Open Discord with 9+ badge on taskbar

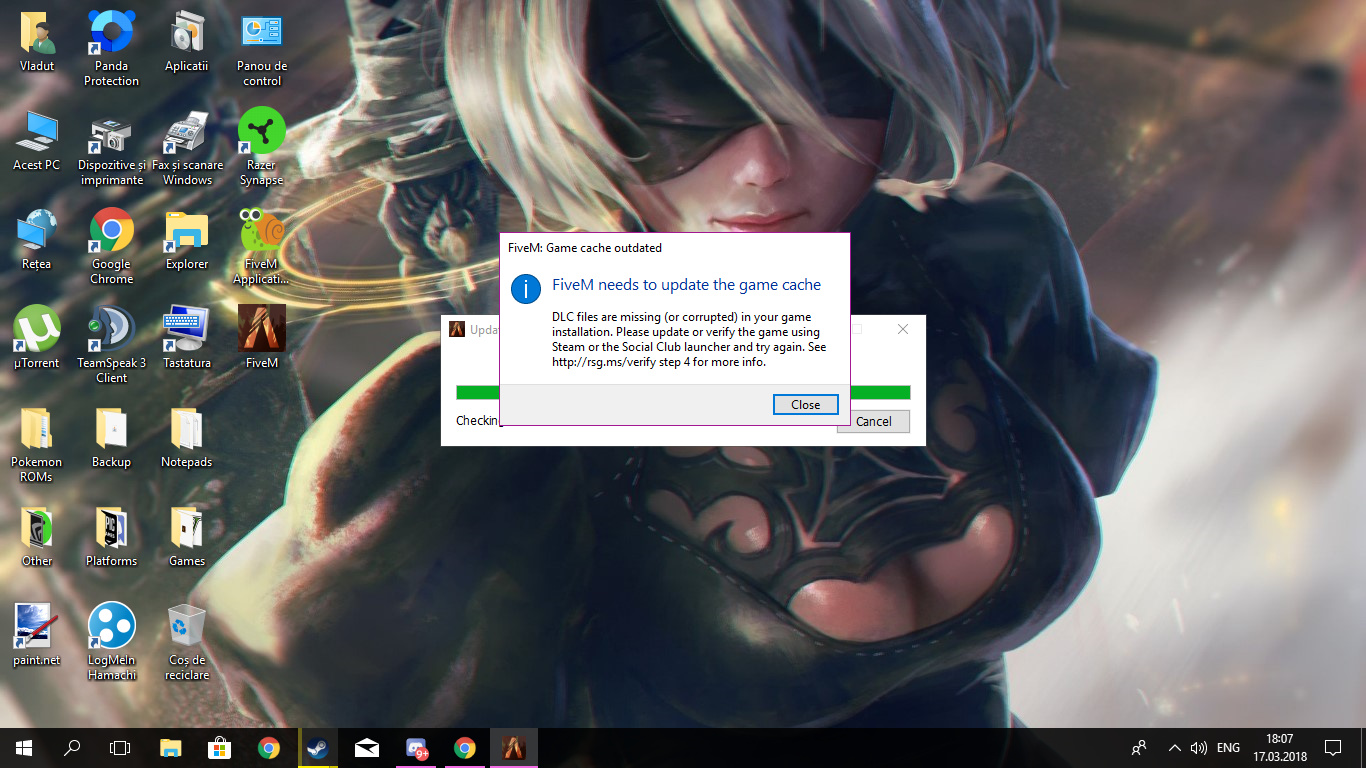pyautogui.click(x=416, y=748)
